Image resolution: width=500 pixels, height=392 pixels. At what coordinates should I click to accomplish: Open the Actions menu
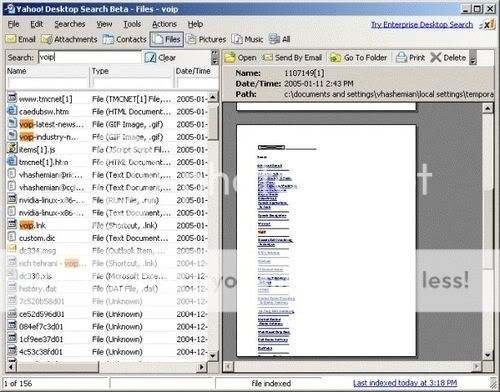(x=164, y=24)
